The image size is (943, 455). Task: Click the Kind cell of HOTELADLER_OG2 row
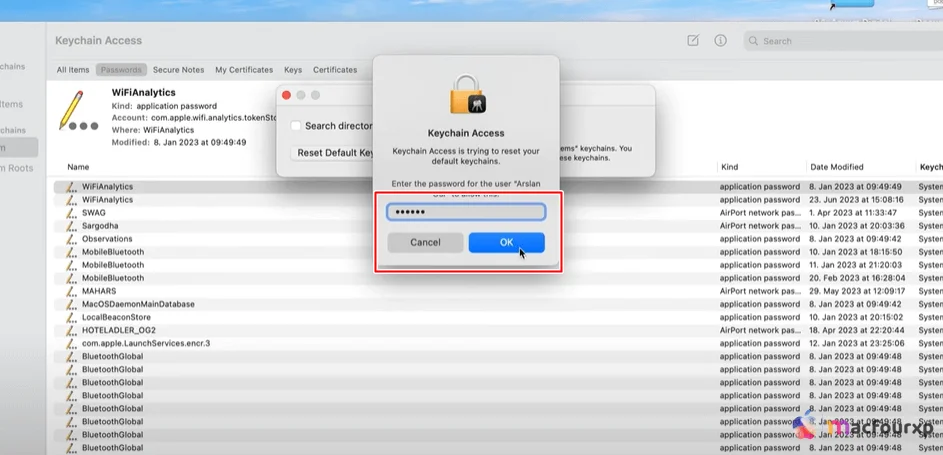760,331
